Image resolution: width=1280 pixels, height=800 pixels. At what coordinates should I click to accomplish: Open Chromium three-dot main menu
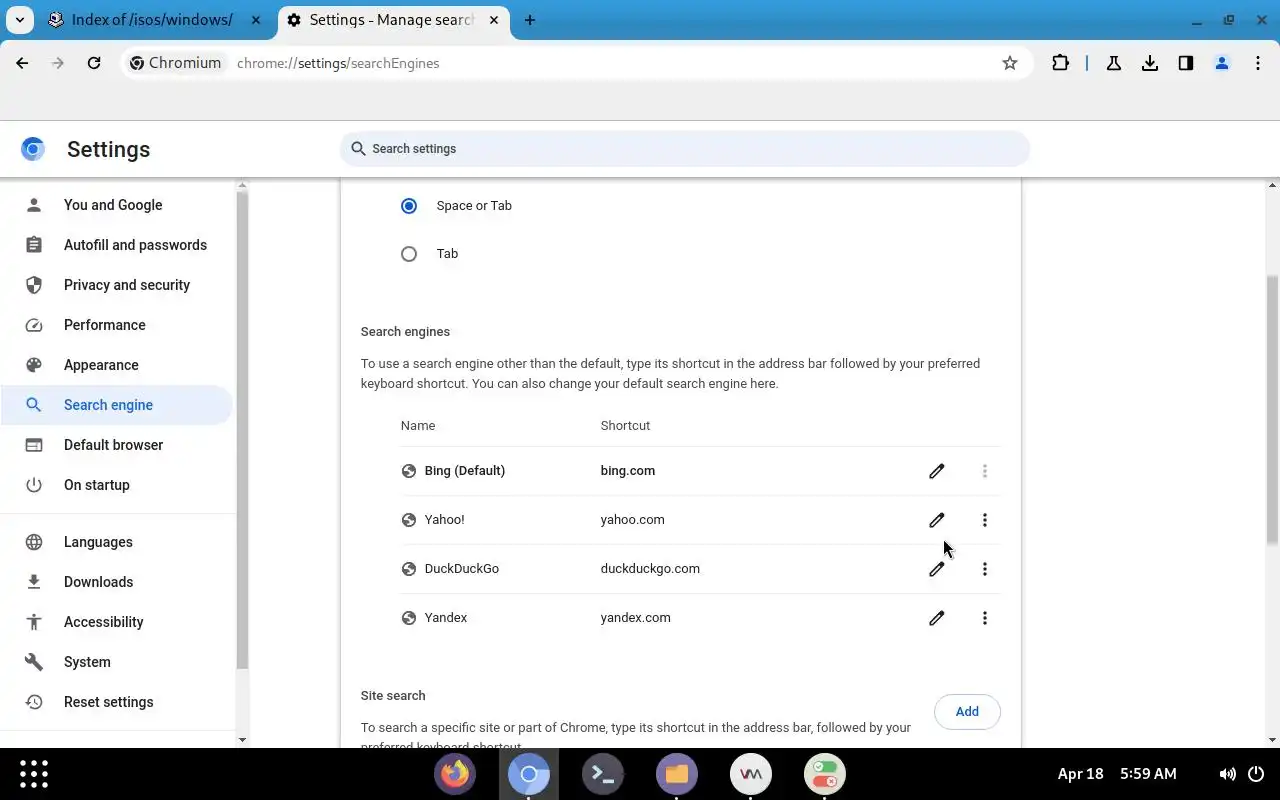[1258, 63]
